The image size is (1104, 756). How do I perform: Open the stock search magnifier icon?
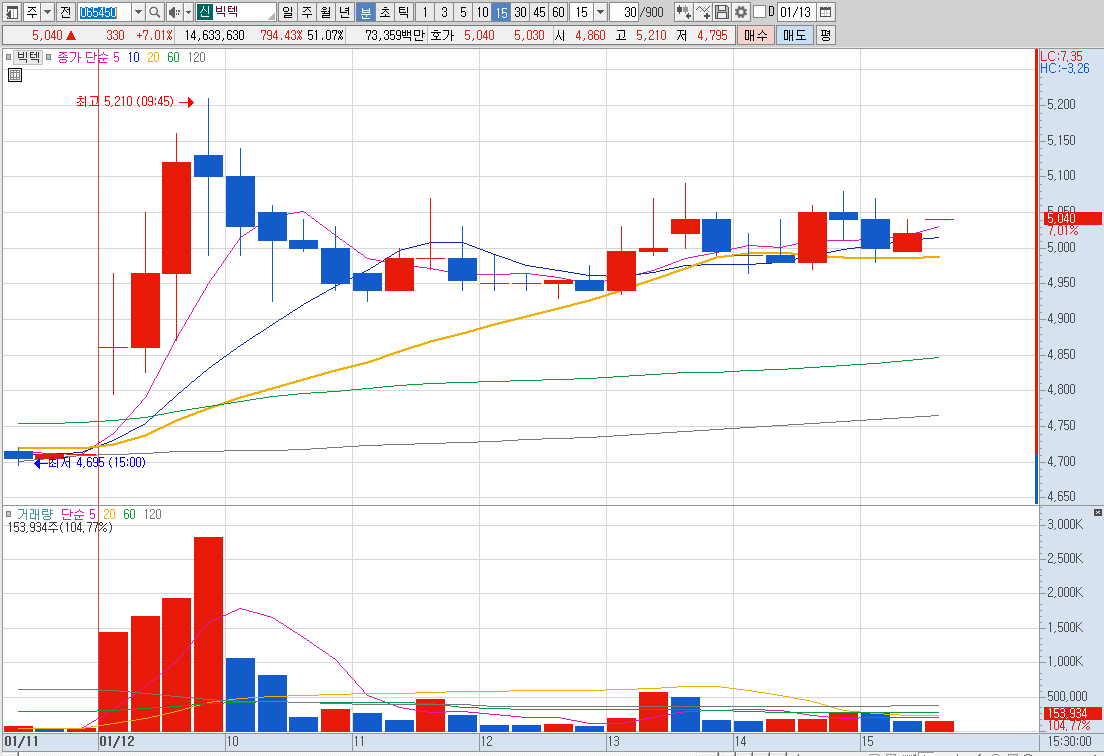click(155, 12)
